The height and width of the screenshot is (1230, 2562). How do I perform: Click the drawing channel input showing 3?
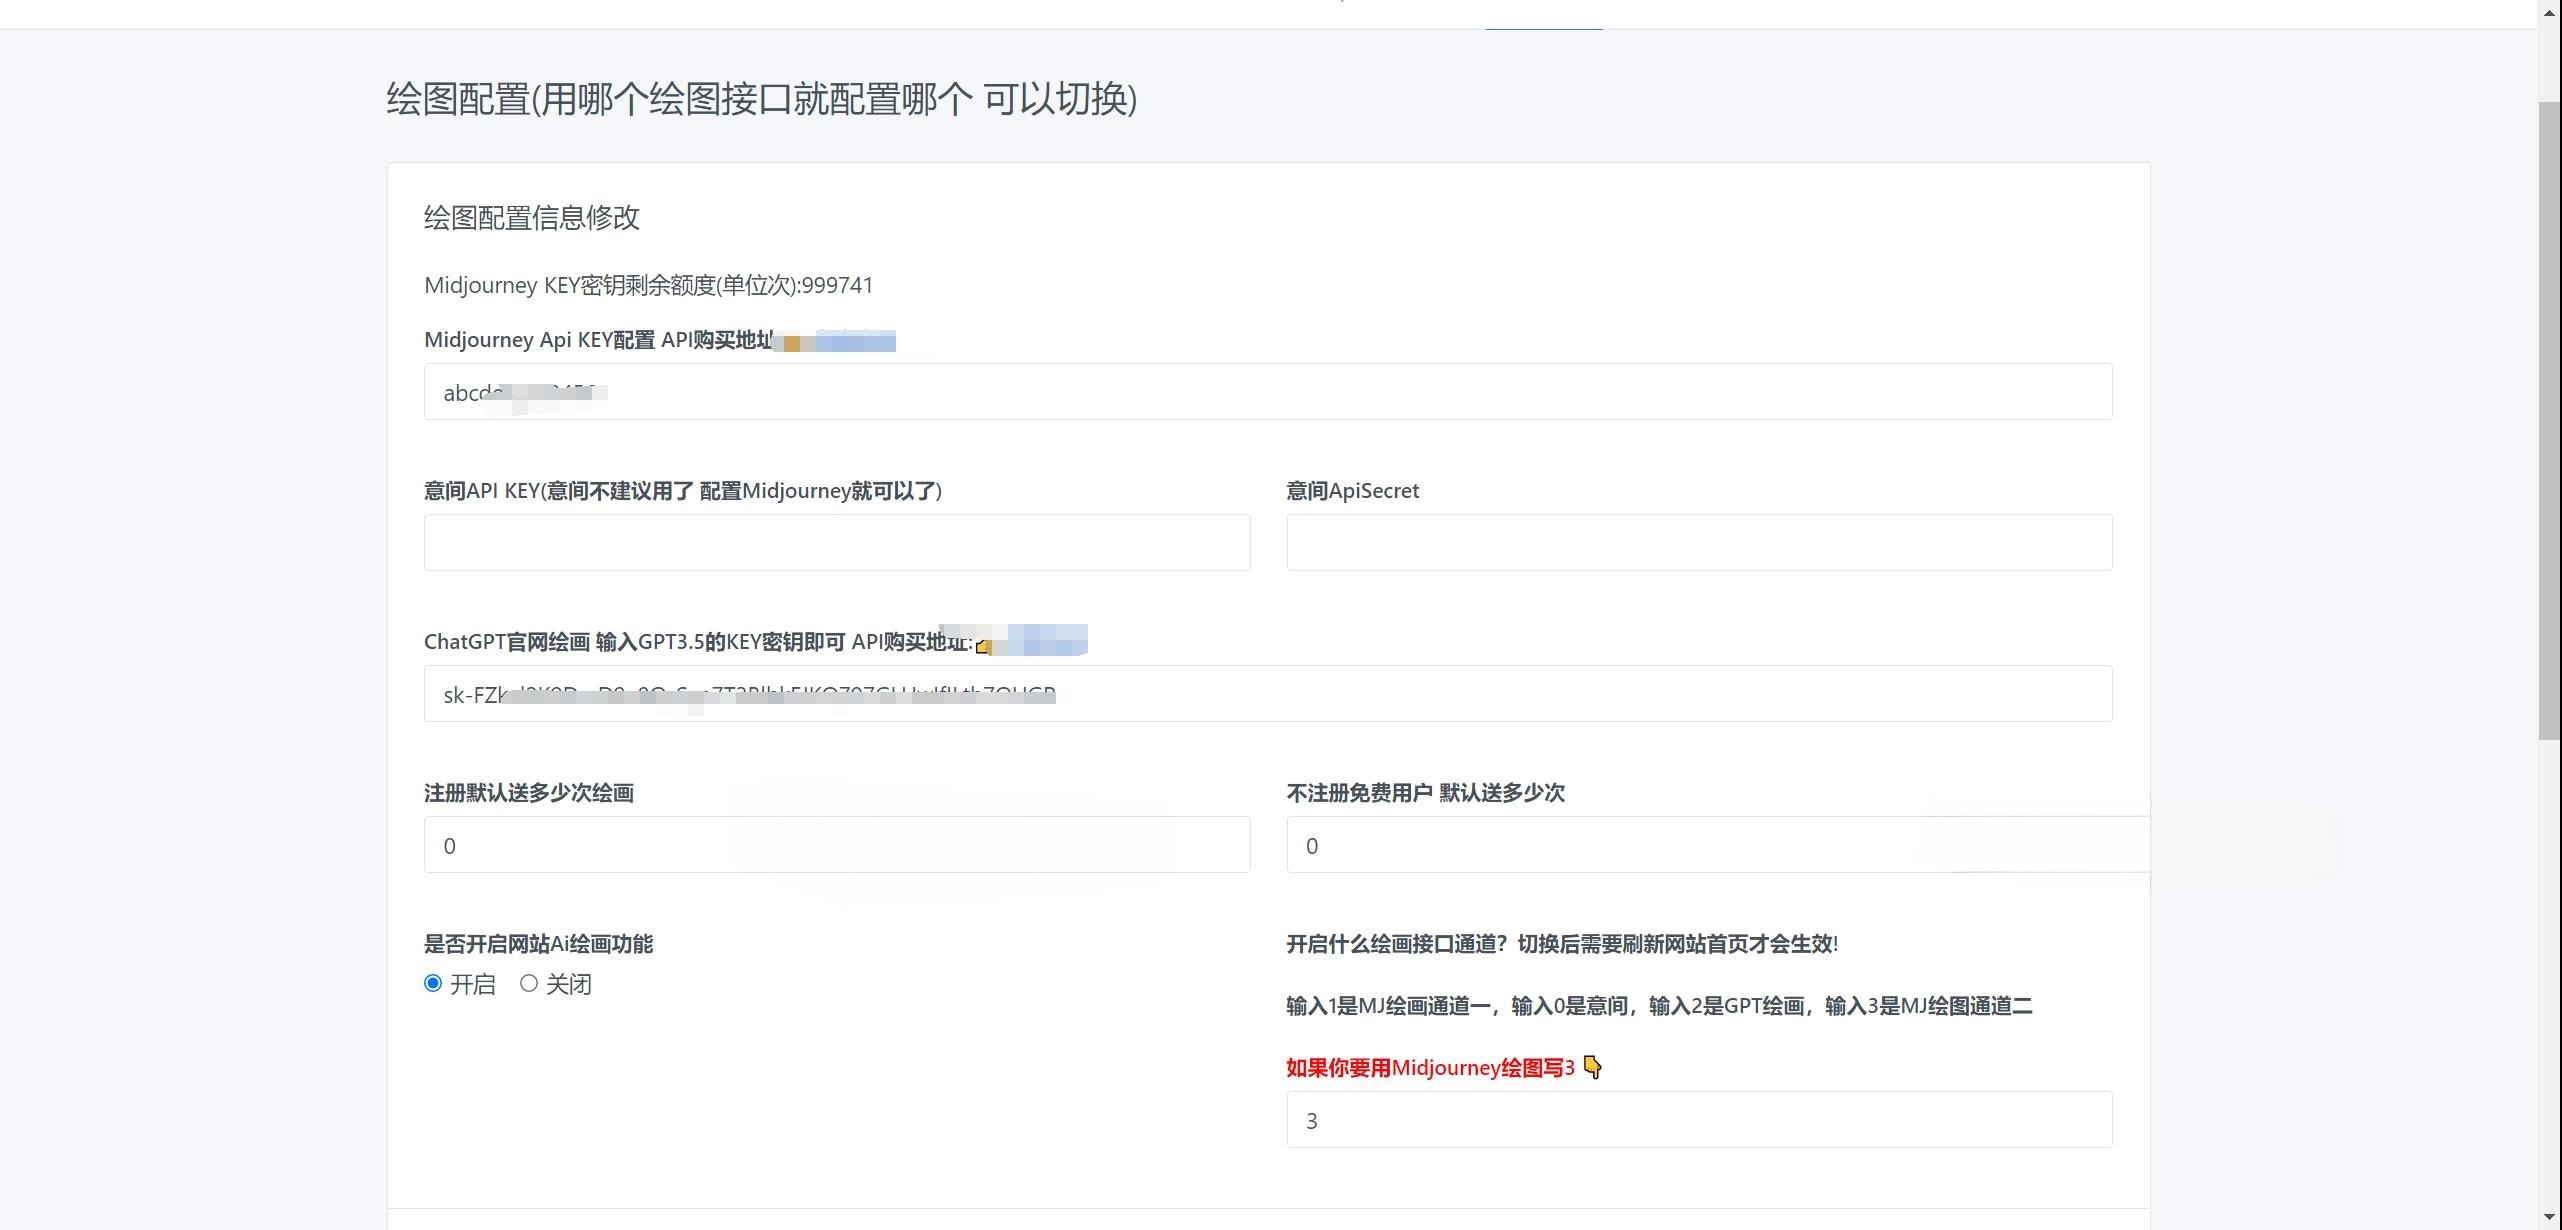pos(1698,1120)
